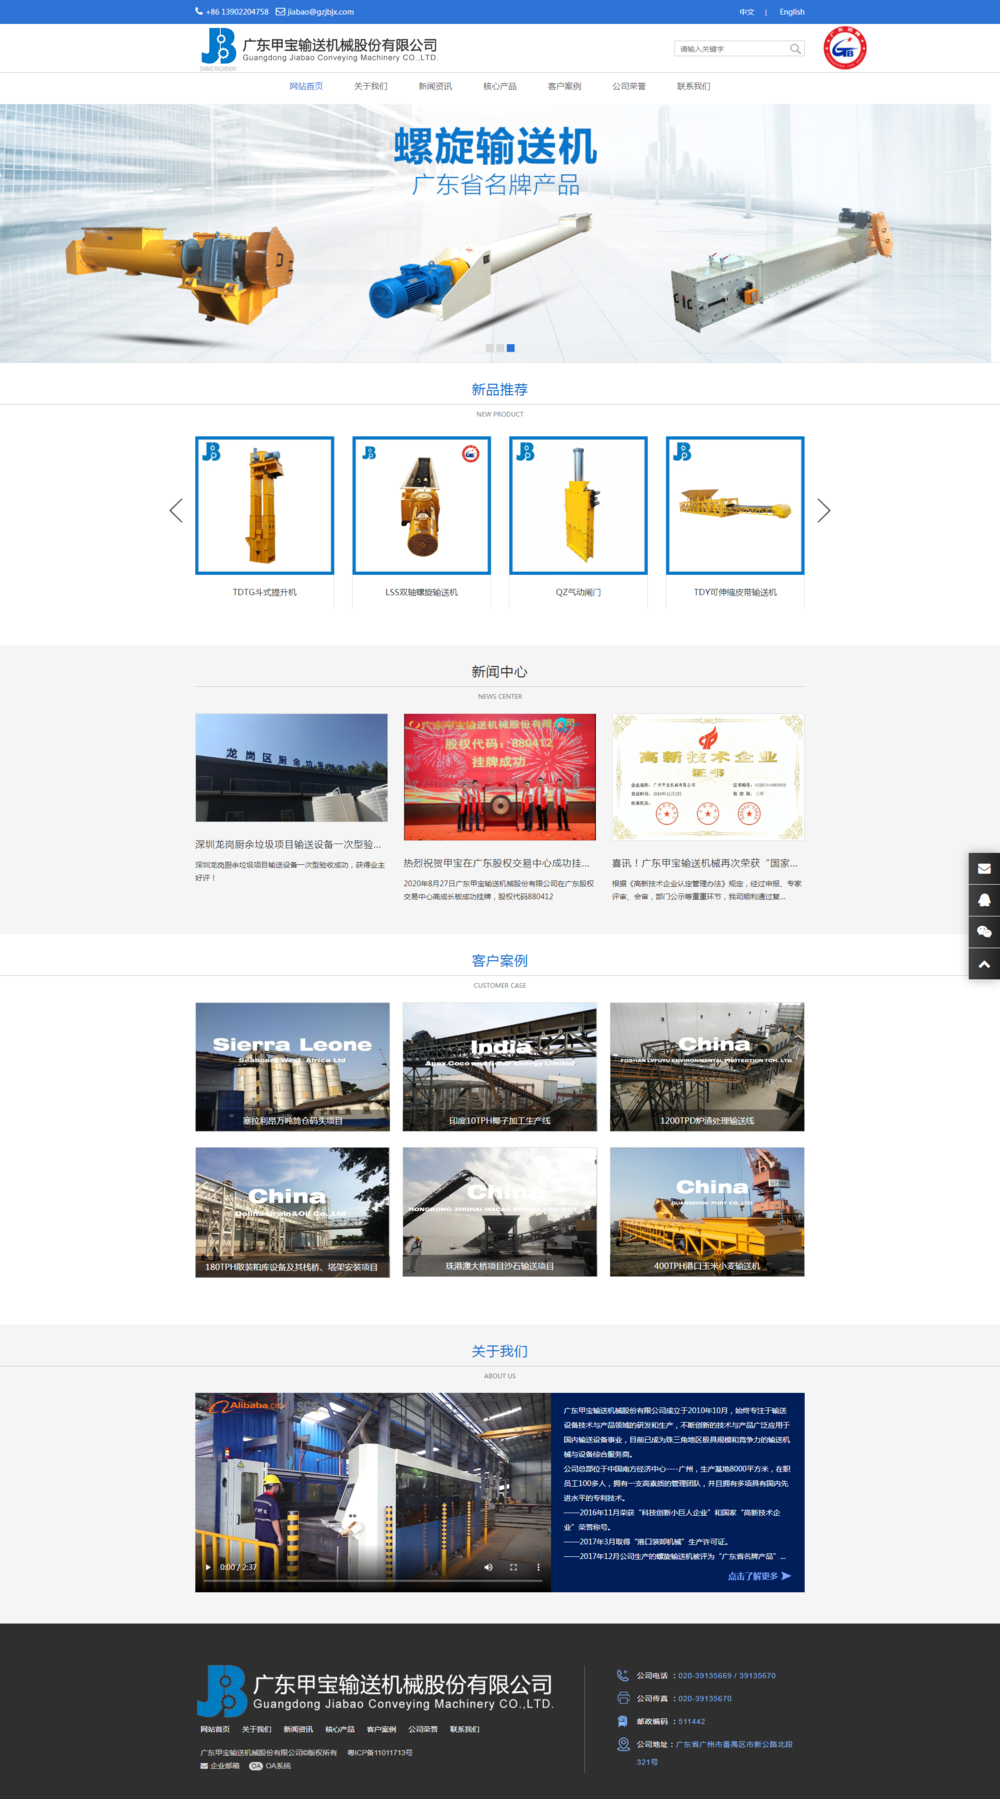Select the first banner carousel indicator dot

(x=489, y=348)
